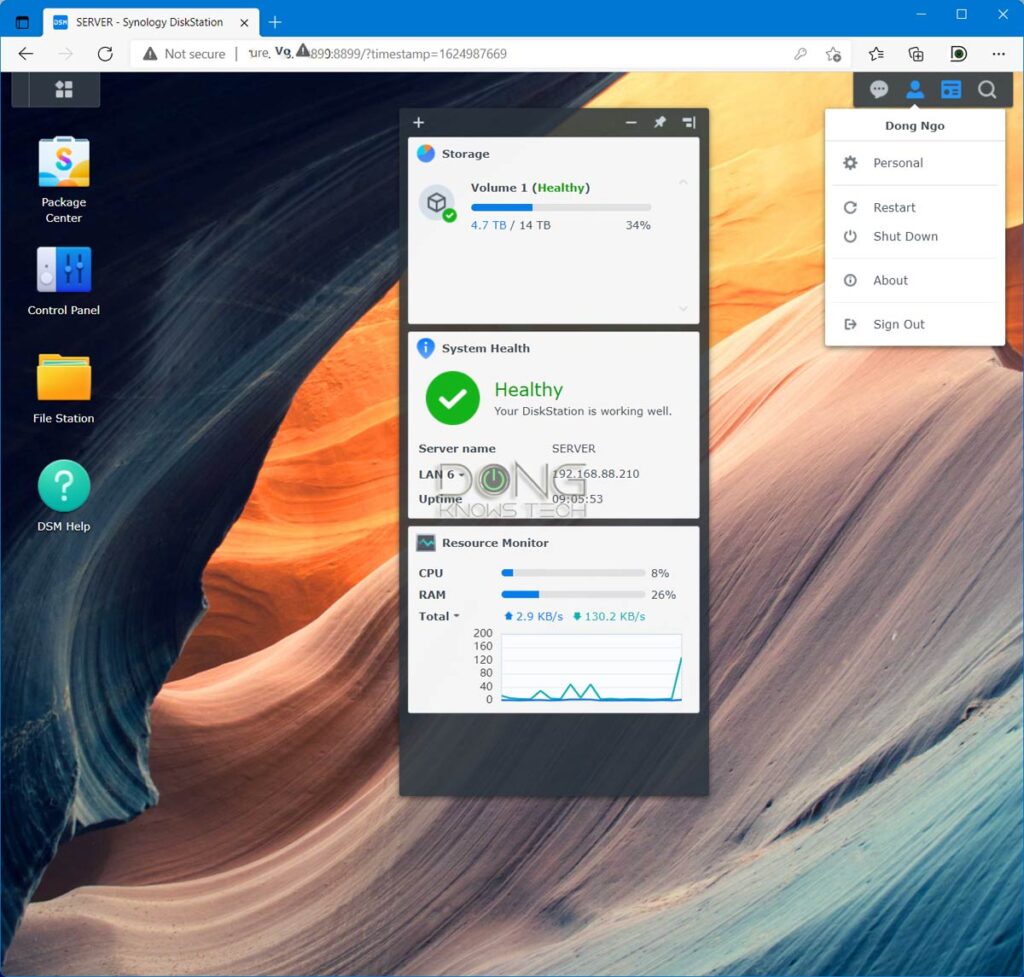Image resolution: width=1024 pixels, height=977 pixels.
Task: Click the Storage widget pie icon
Action: click(x=426, y=153)
